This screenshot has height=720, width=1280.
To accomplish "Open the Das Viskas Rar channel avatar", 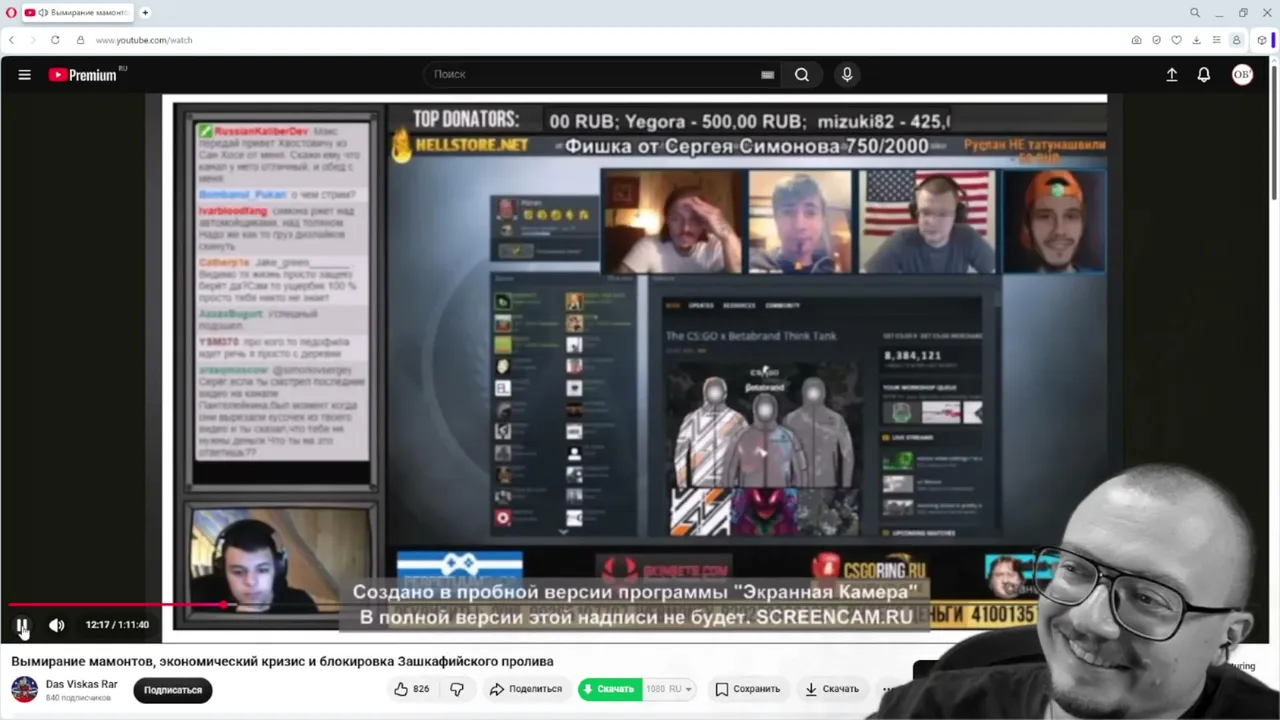I will (24, 689).
